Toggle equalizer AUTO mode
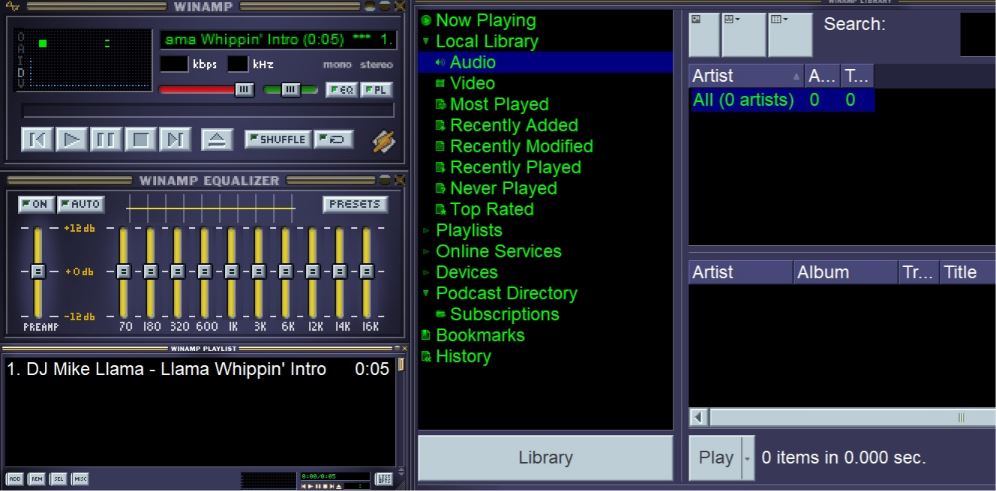The width and height of the screenshot is (996, 491). [x=81, y=205]
